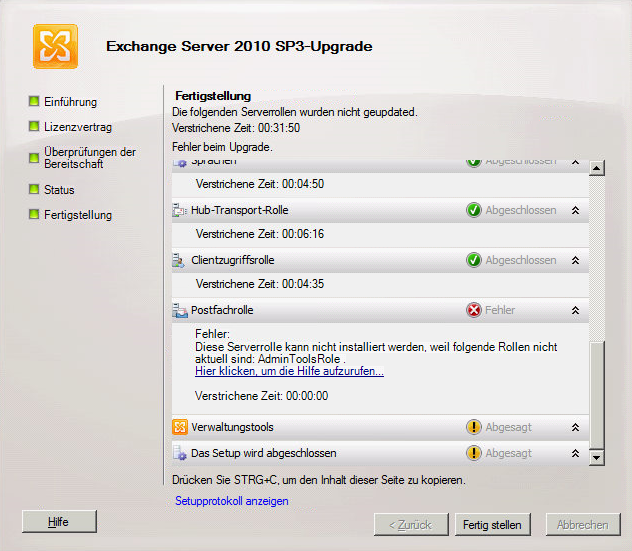Click the Fertig stellen button
Screen dimensions: 632x551
point(493,524)
